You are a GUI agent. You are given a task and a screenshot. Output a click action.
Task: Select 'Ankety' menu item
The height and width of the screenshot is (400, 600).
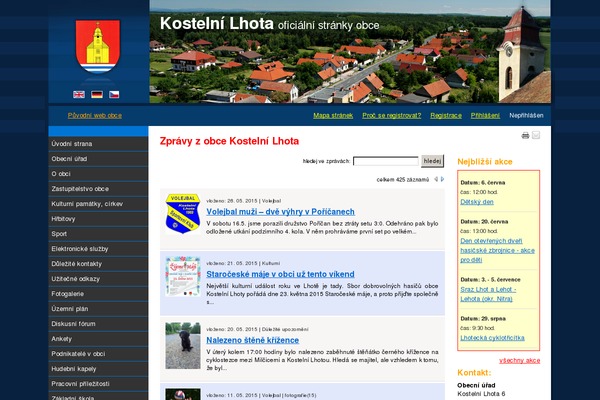(x=98, y=339)
